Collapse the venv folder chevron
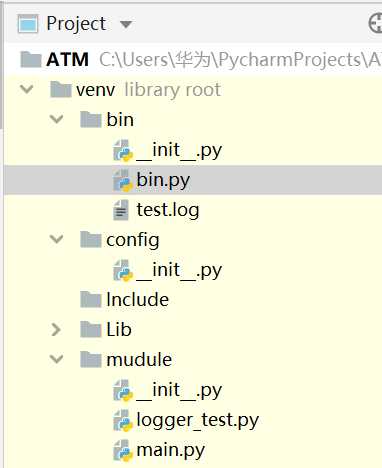This screenshot has height=468, width=382. click(x=27, y=89)
